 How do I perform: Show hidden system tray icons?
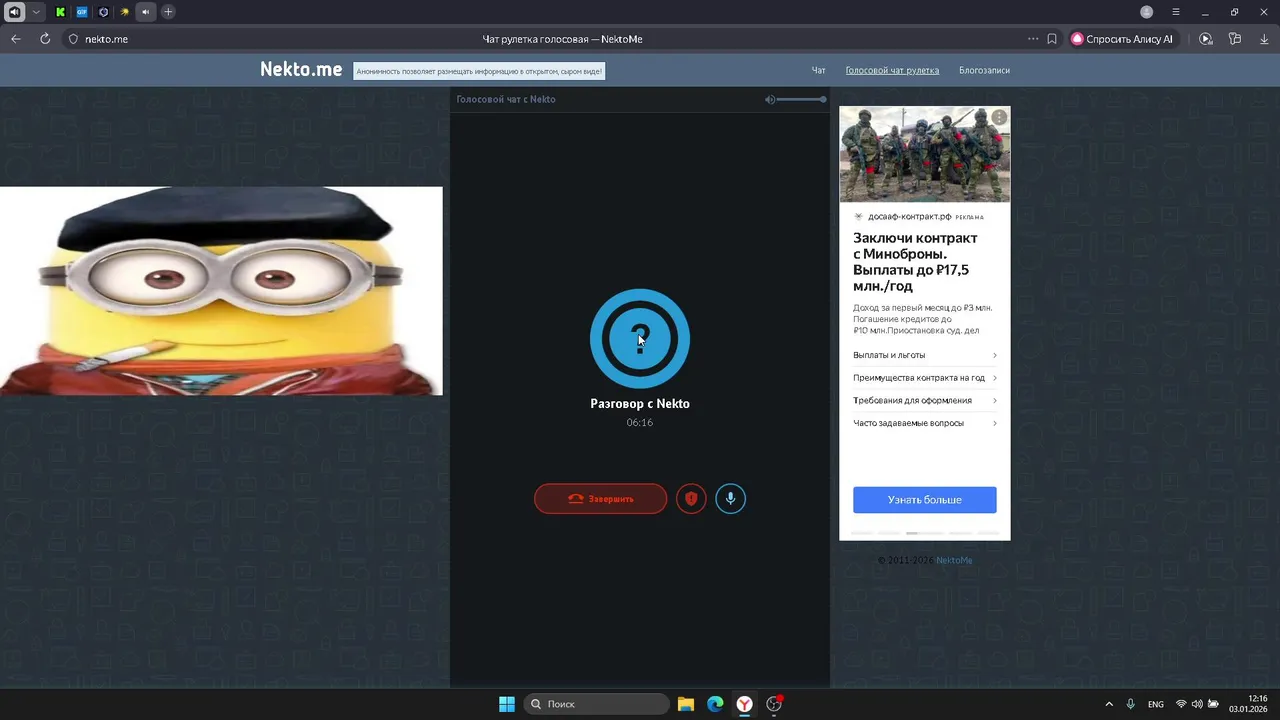point(1109,704)
